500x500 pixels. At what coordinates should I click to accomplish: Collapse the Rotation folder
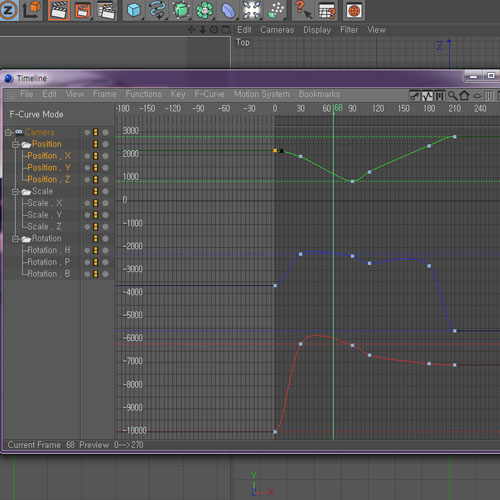click(16, 239)
